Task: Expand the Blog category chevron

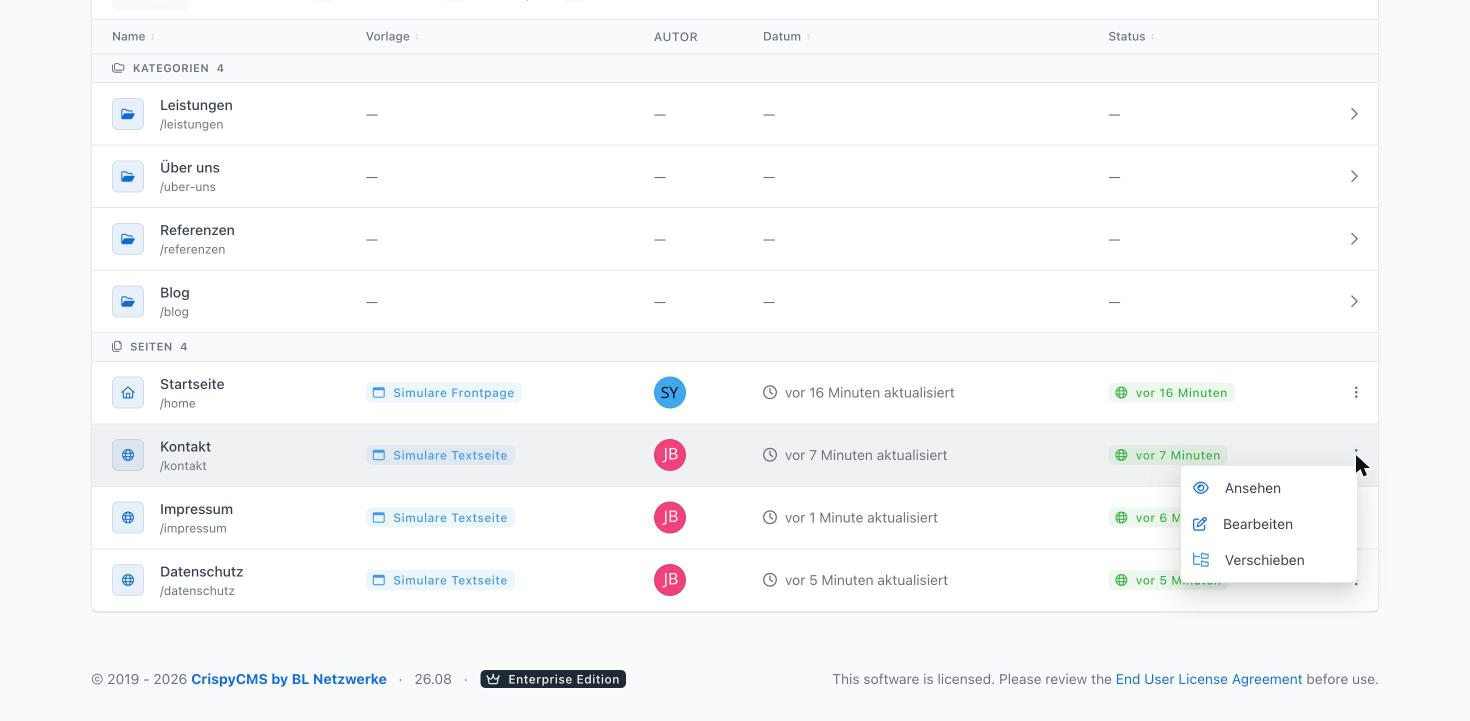Action: click(1354, 301)
